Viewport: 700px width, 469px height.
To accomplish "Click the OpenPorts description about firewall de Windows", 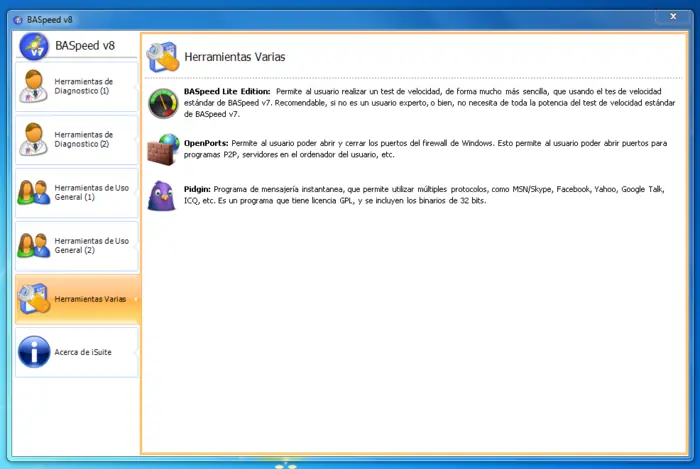I will point(425,149).
